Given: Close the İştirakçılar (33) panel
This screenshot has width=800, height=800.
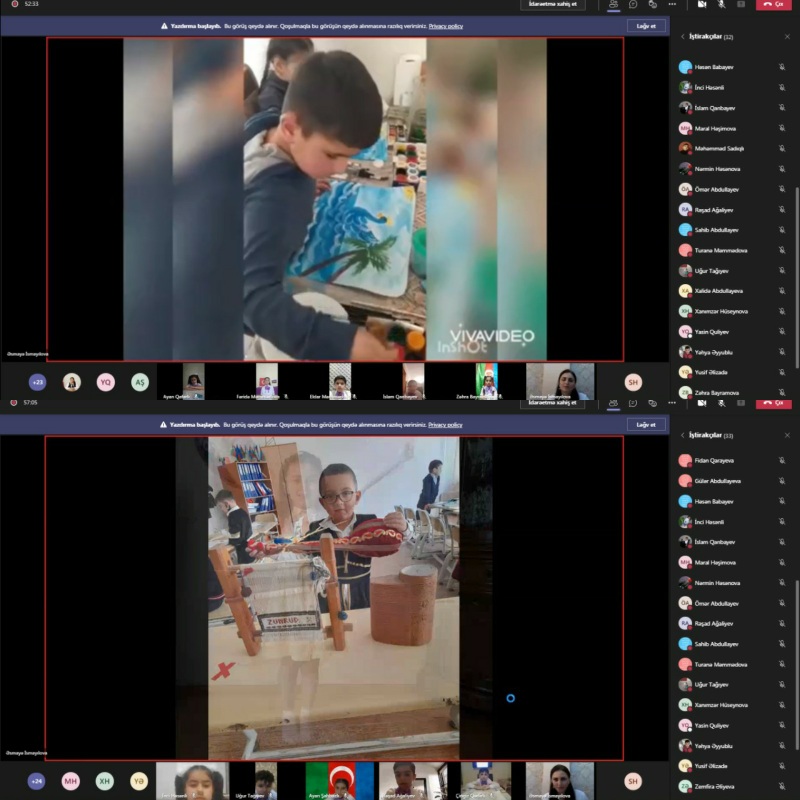Looking at the screenshot, I should pos(787,435).
